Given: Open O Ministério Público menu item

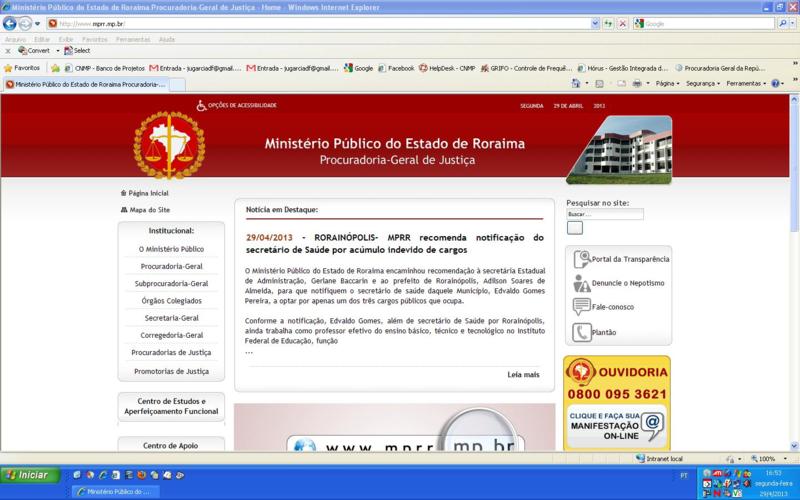Looking at the screenshot, I should click(x=171, y=249).
